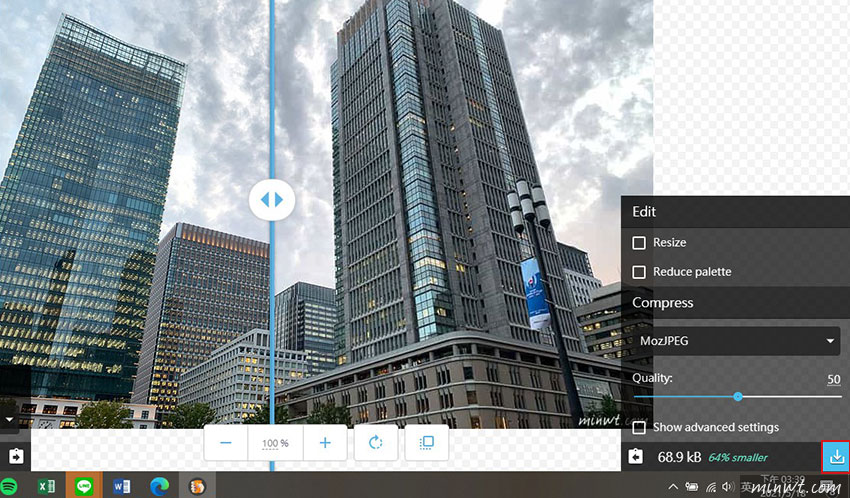Screen dimensions: 850x498
Task: Expand the collapsed left options panel
Action: [x=9, y=420]
